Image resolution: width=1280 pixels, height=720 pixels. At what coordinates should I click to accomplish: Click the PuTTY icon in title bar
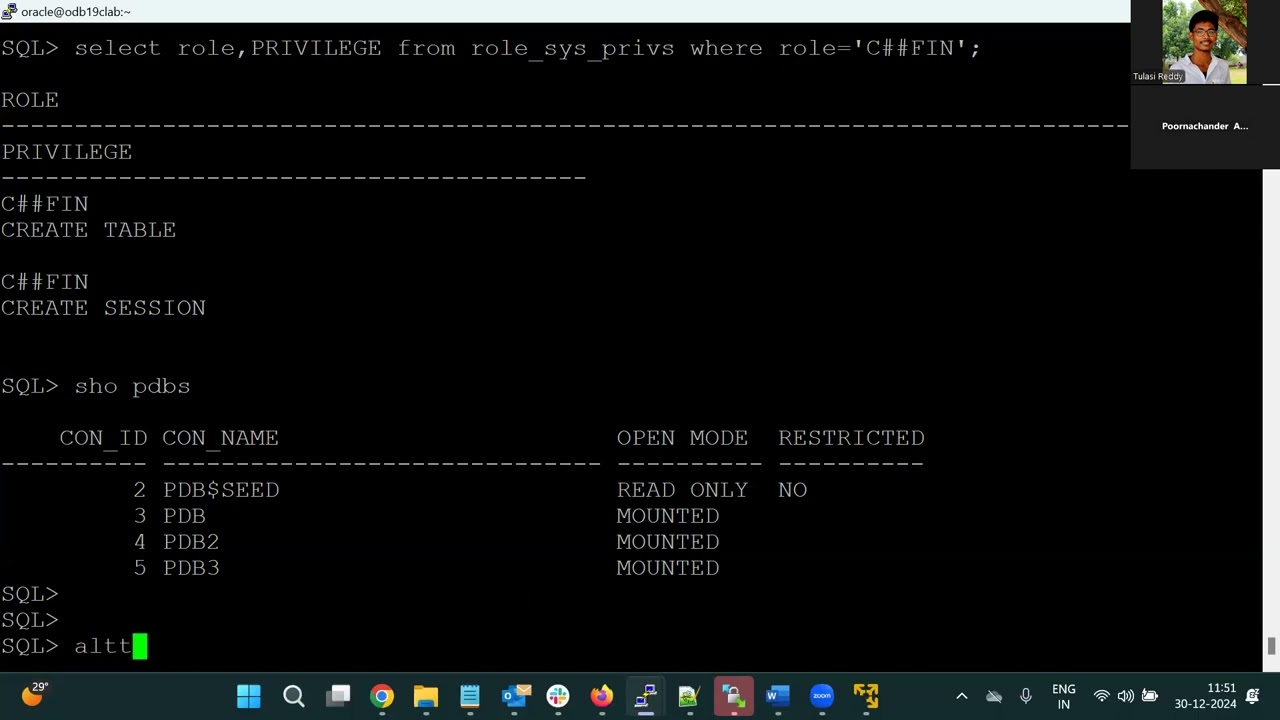pos(9,11)
